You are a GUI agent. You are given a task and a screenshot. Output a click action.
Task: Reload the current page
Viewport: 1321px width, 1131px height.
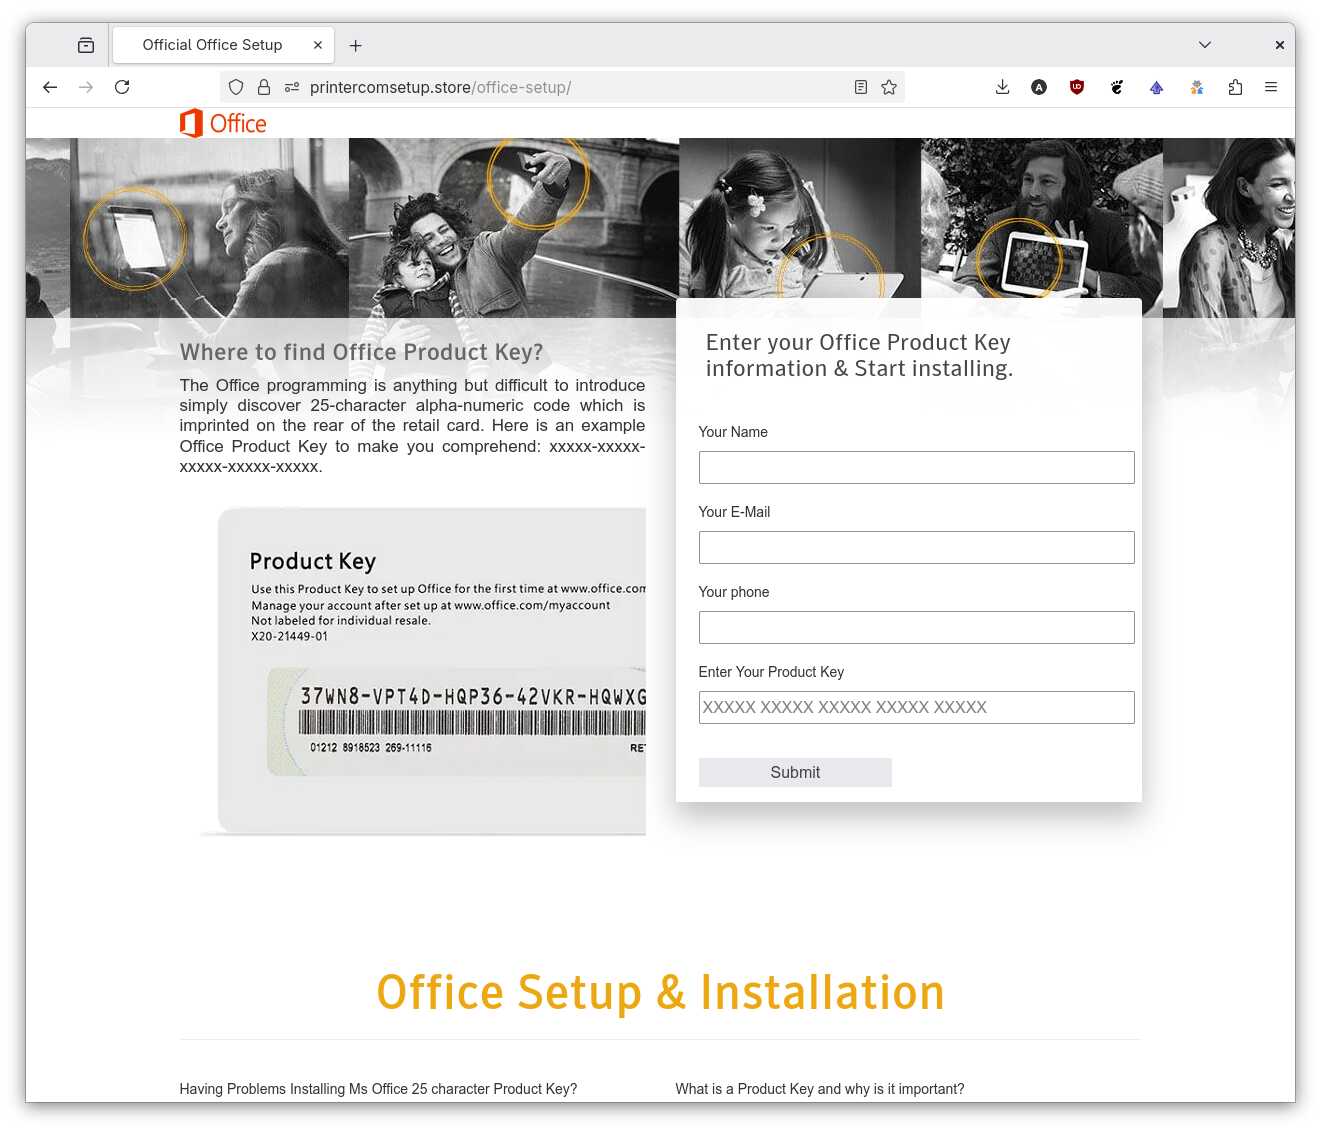122,87
